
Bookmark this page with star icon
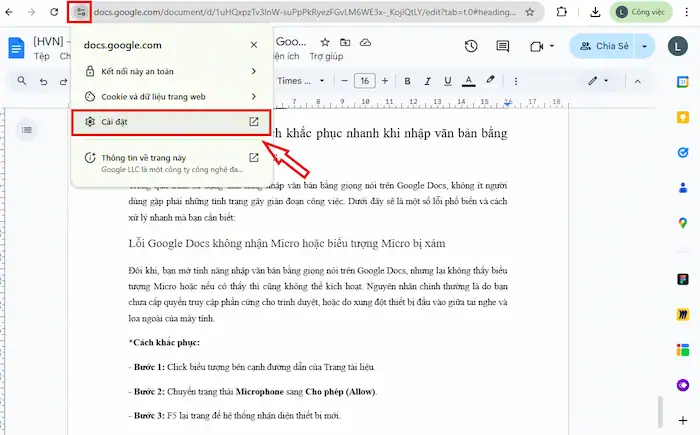[x=531, y=13]
